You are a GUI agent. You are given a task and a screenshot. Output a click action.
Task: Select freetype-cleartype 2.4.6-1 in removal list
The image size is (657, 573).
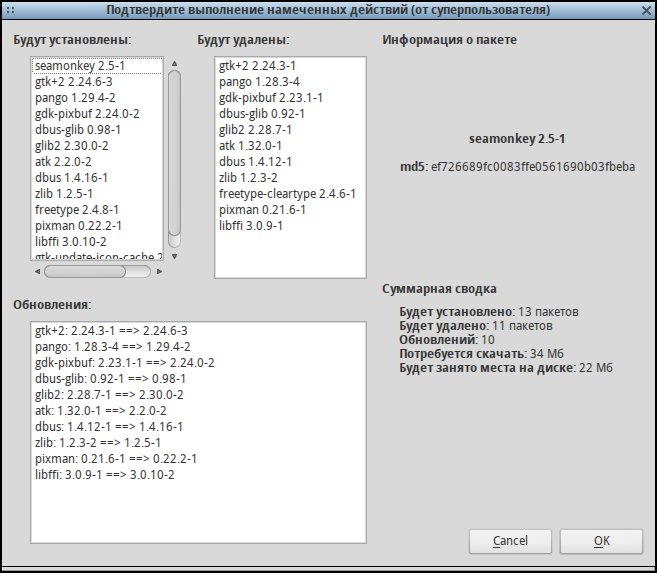pyautogui.click(x=290, y=194)
